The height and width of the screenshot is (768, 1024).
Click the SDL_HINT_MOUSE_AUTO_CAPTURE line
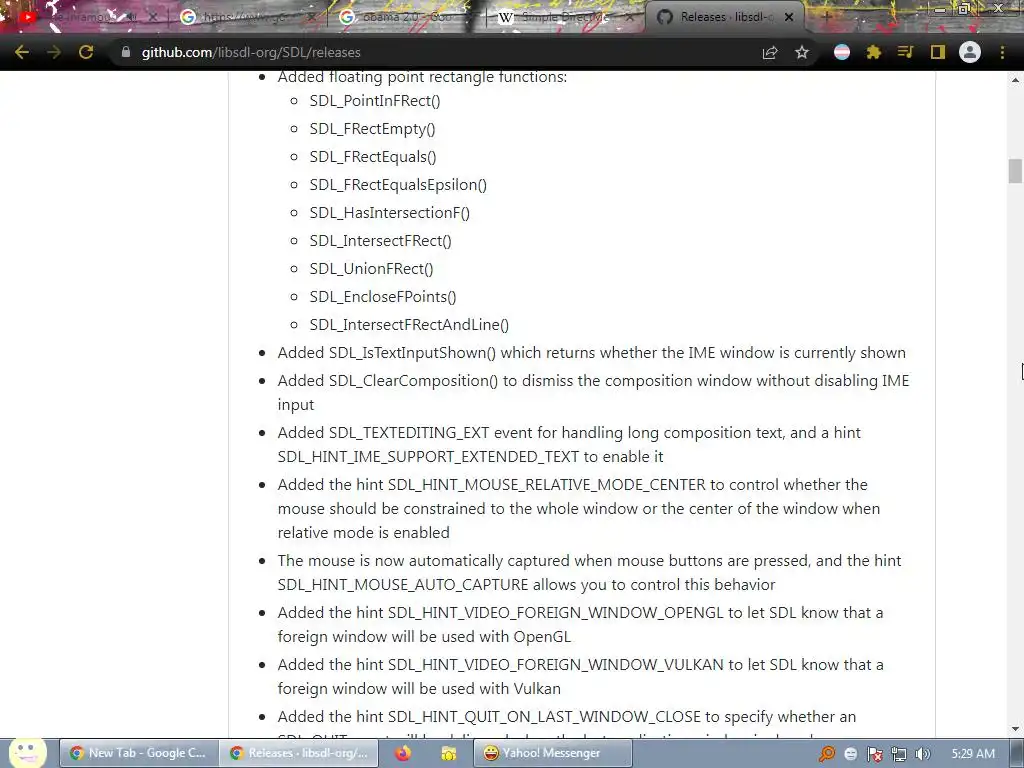click(x=526, y=584)
